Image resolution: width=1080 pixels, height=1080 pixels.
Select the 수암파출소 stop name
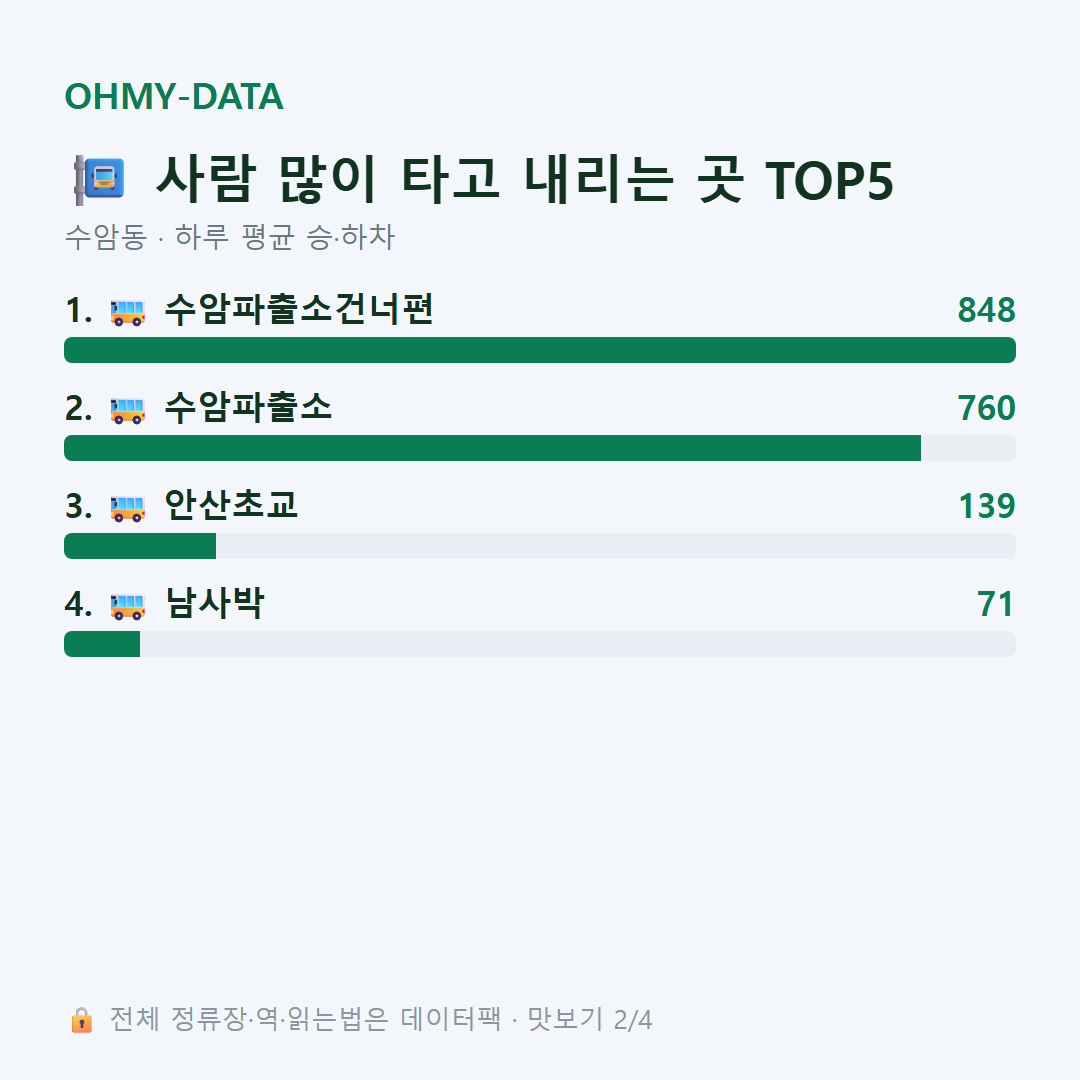tap(248, 407)
